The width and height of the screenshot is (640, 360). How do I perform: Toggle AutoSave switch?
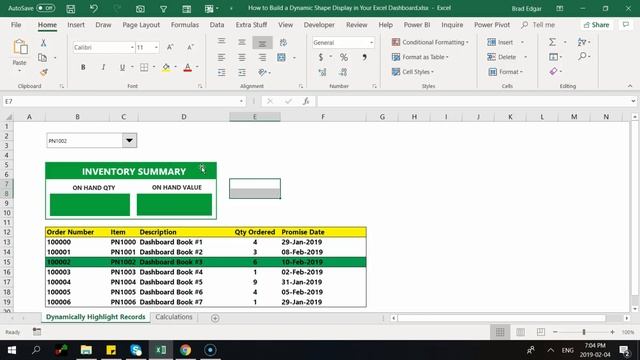(45, 8)
